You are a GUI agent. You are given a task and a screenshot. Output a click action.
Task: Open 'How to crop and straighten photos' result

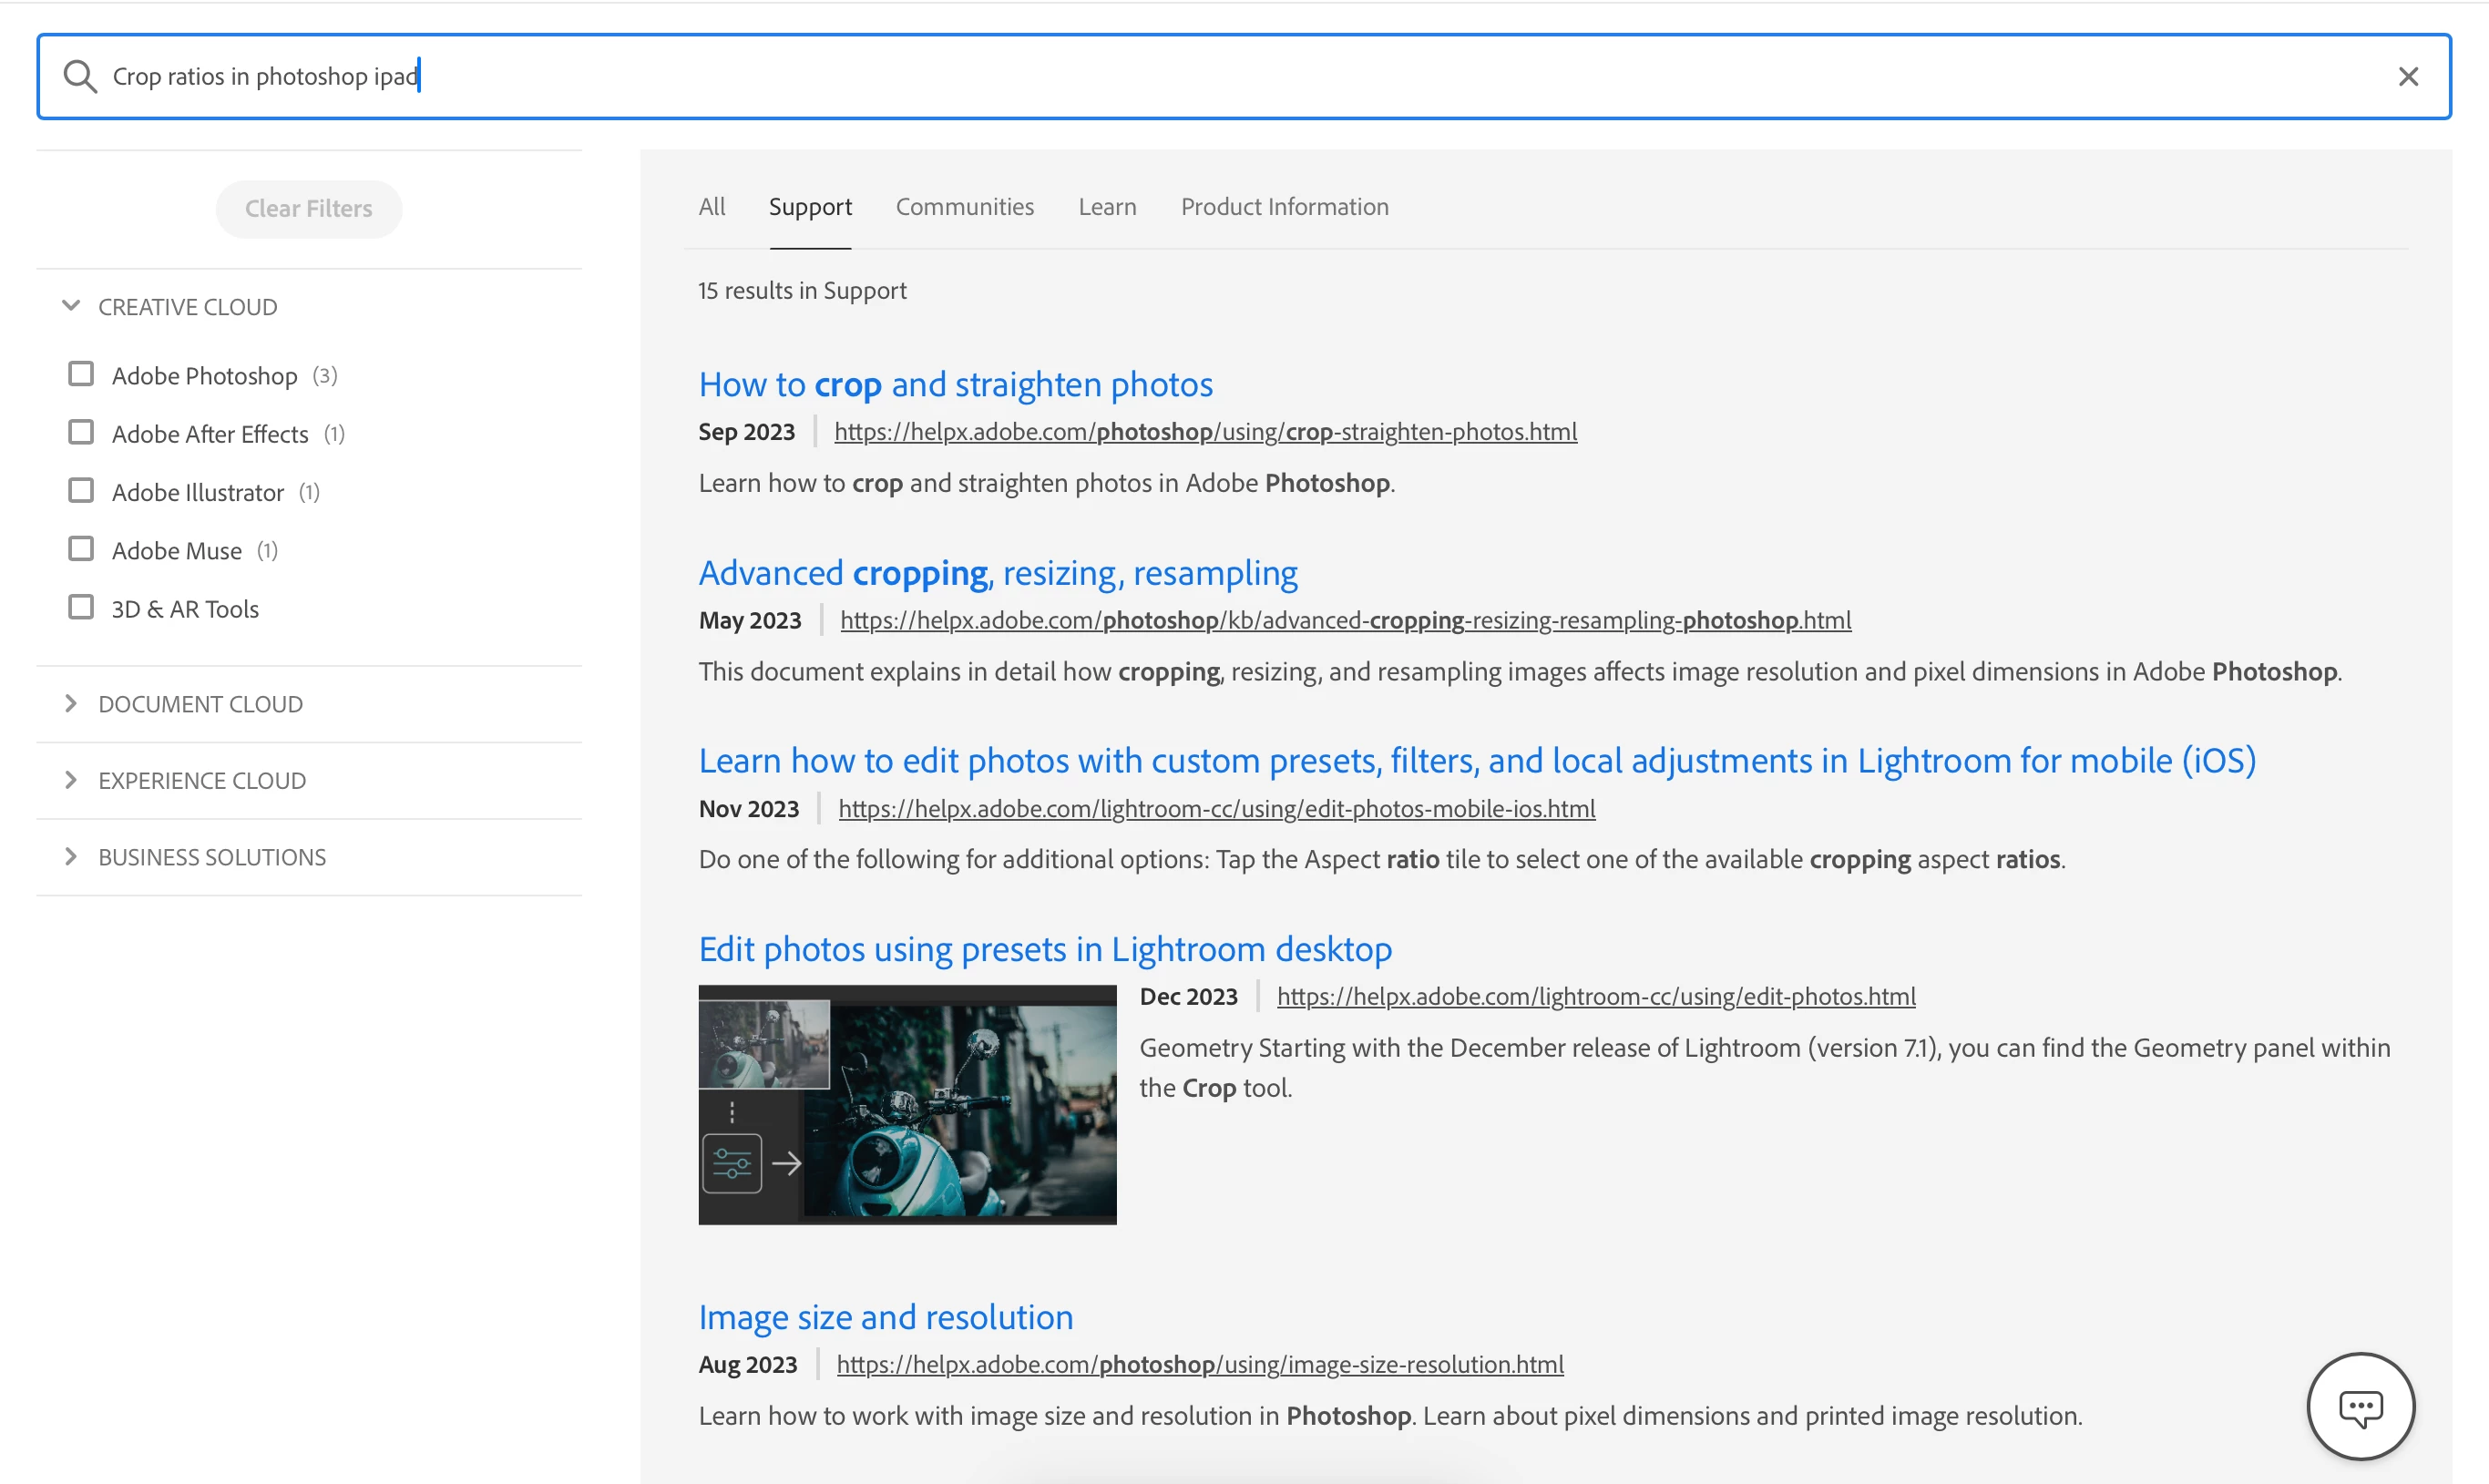point(955,385)
